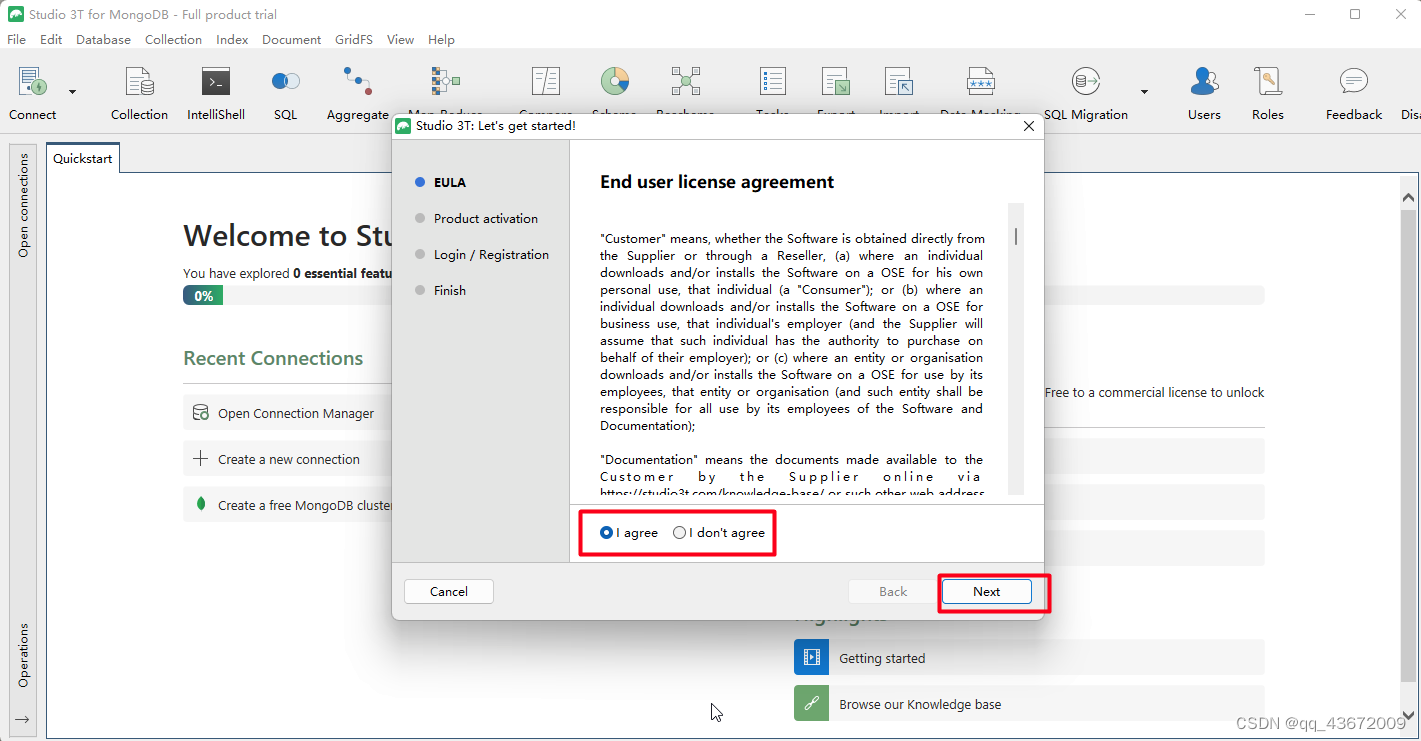Click the Feedback speech bubble icon
This screenshot has height=741, width=1421.
coord(1354,82)
